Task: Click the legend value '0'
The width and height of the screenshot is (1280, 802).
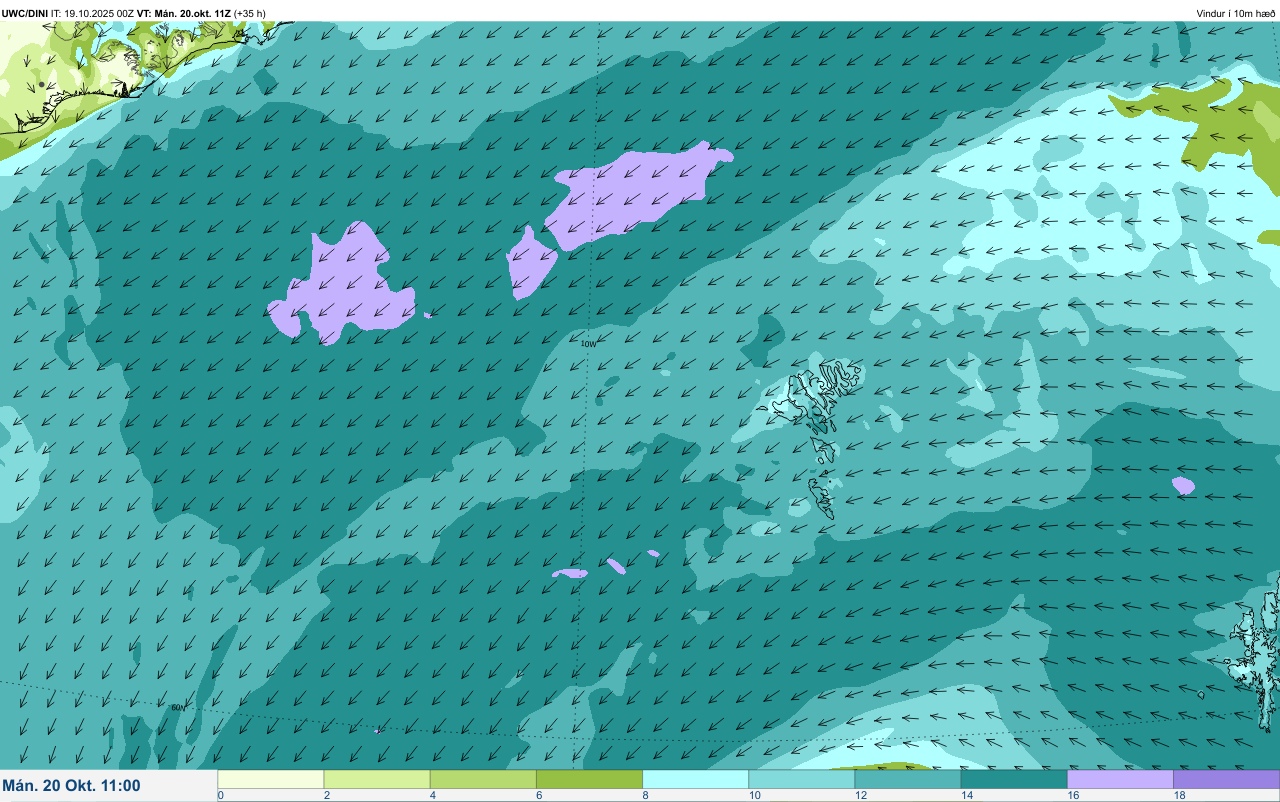Action: point(220,796)
